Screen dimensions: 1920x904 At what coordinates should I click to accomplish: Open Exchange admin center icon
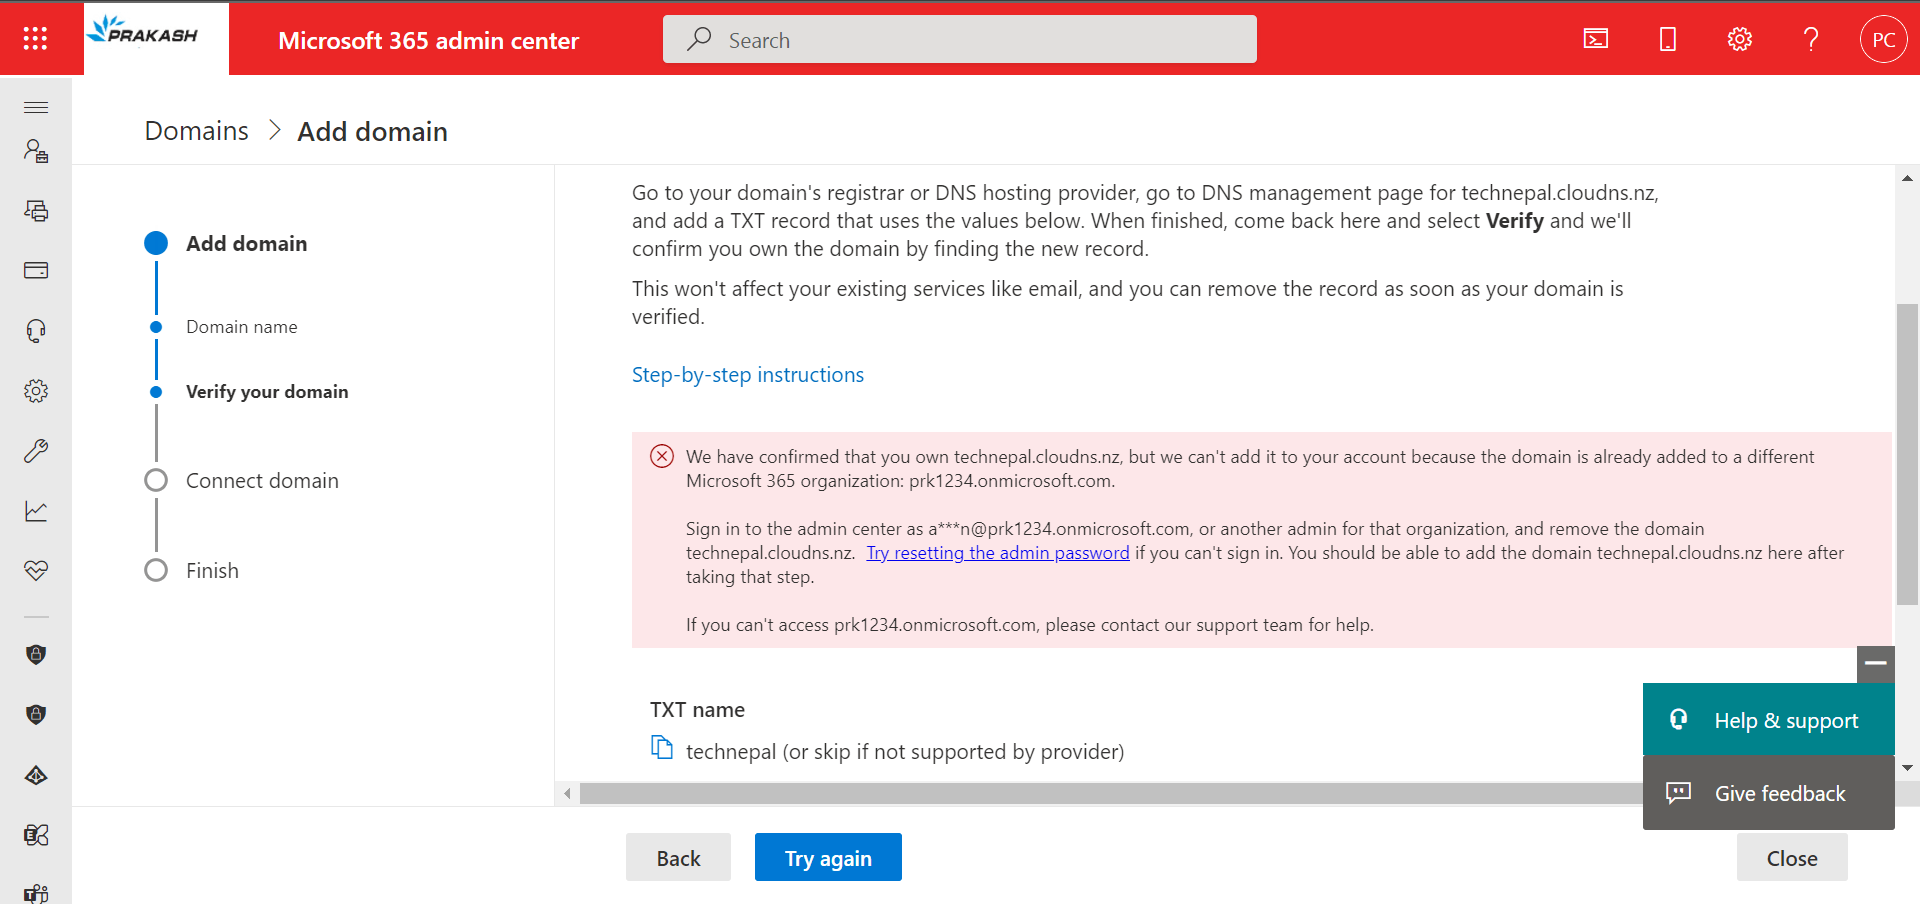pyautogui.click(x=36, y=835)
